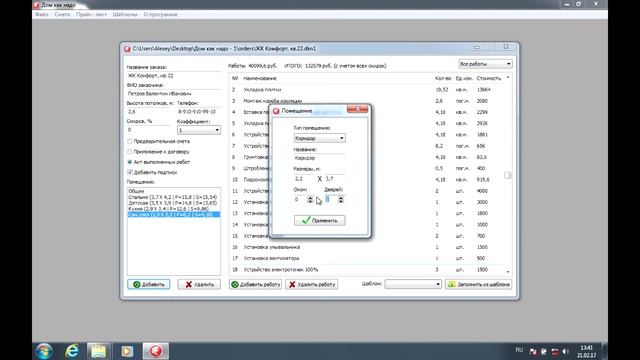Select Общее in rooms list

[x=173, y=191]
